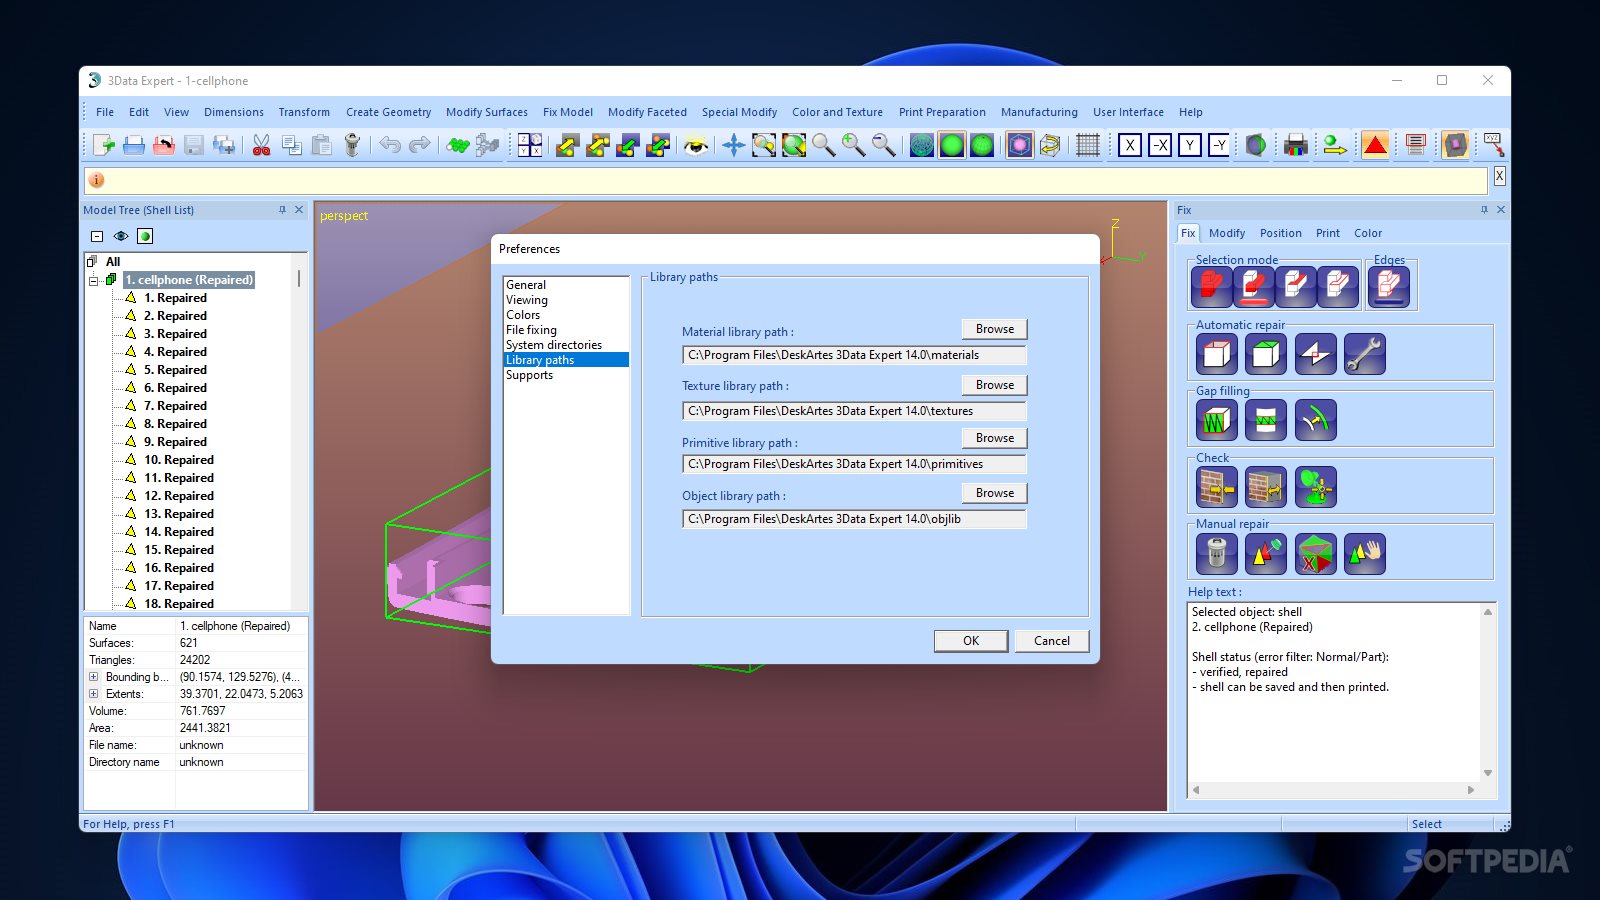Open the Create Geometry menu
The image size is (1600, 900).
click(x=389, y=112)
